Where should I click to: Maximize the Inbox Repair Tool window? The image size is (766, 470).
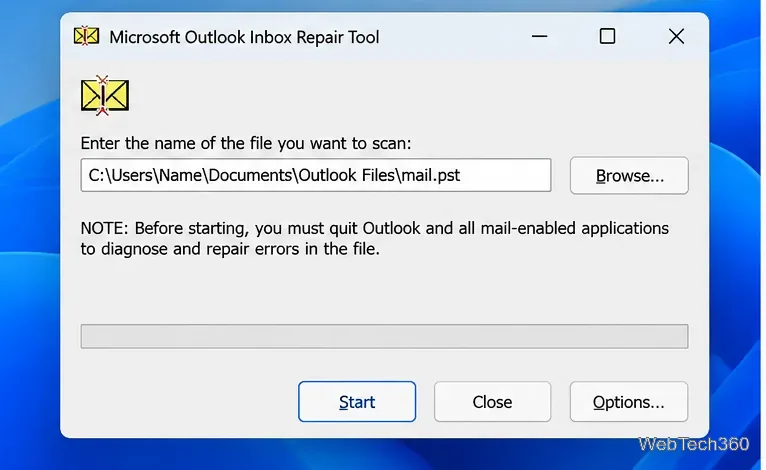pyautogui.click(x=607, y=36)
